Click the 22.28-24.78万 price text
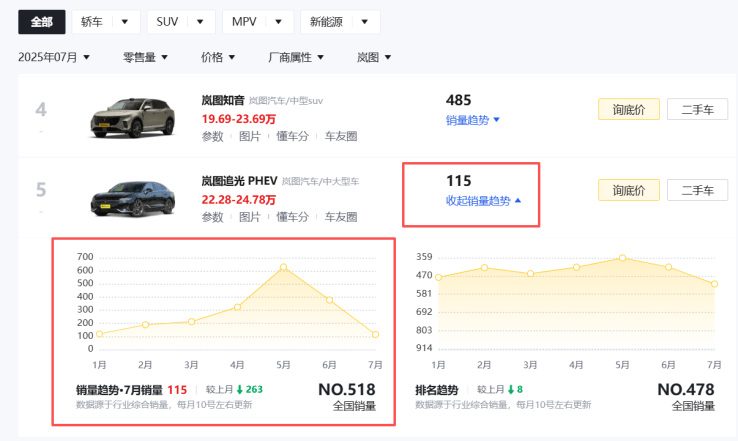The image size is (738, 441). coord(239,200)
